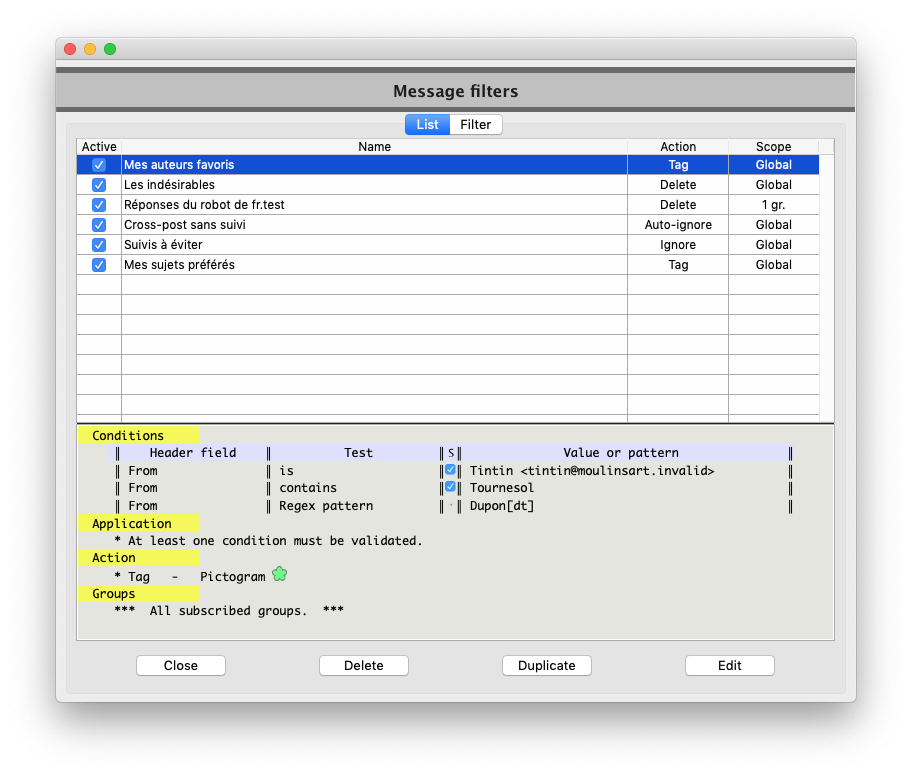912x776 pixels.
Task: Uncheck the S checkbox beside Tournesol
Action: pos(451,488)
